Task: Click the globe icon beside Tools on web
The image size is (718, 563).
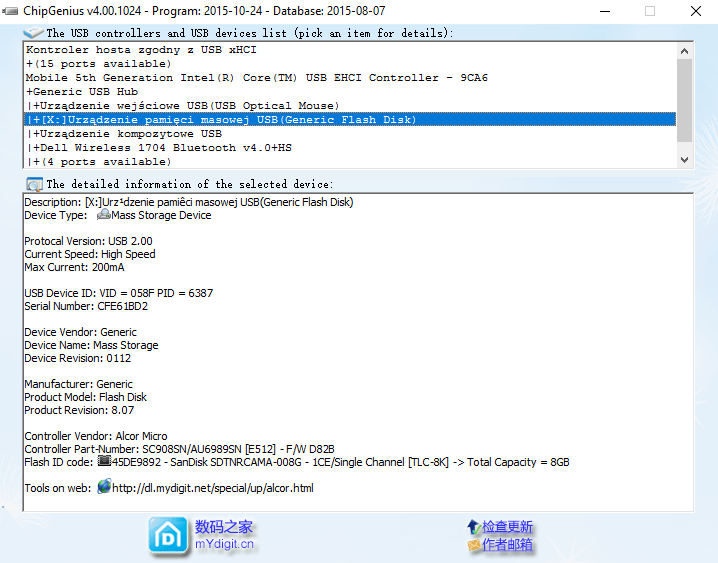Action: tap(104, 486)
